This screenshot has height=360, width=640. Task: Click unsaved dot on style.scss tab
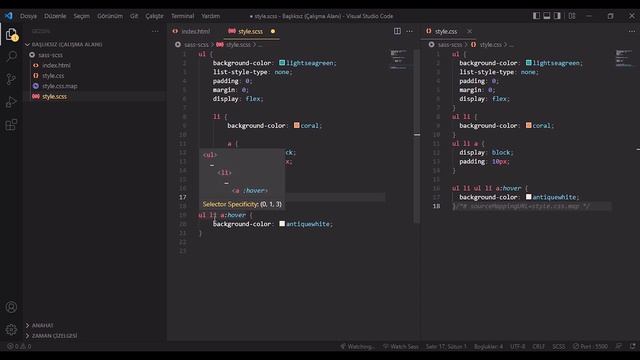coord(273,31)
